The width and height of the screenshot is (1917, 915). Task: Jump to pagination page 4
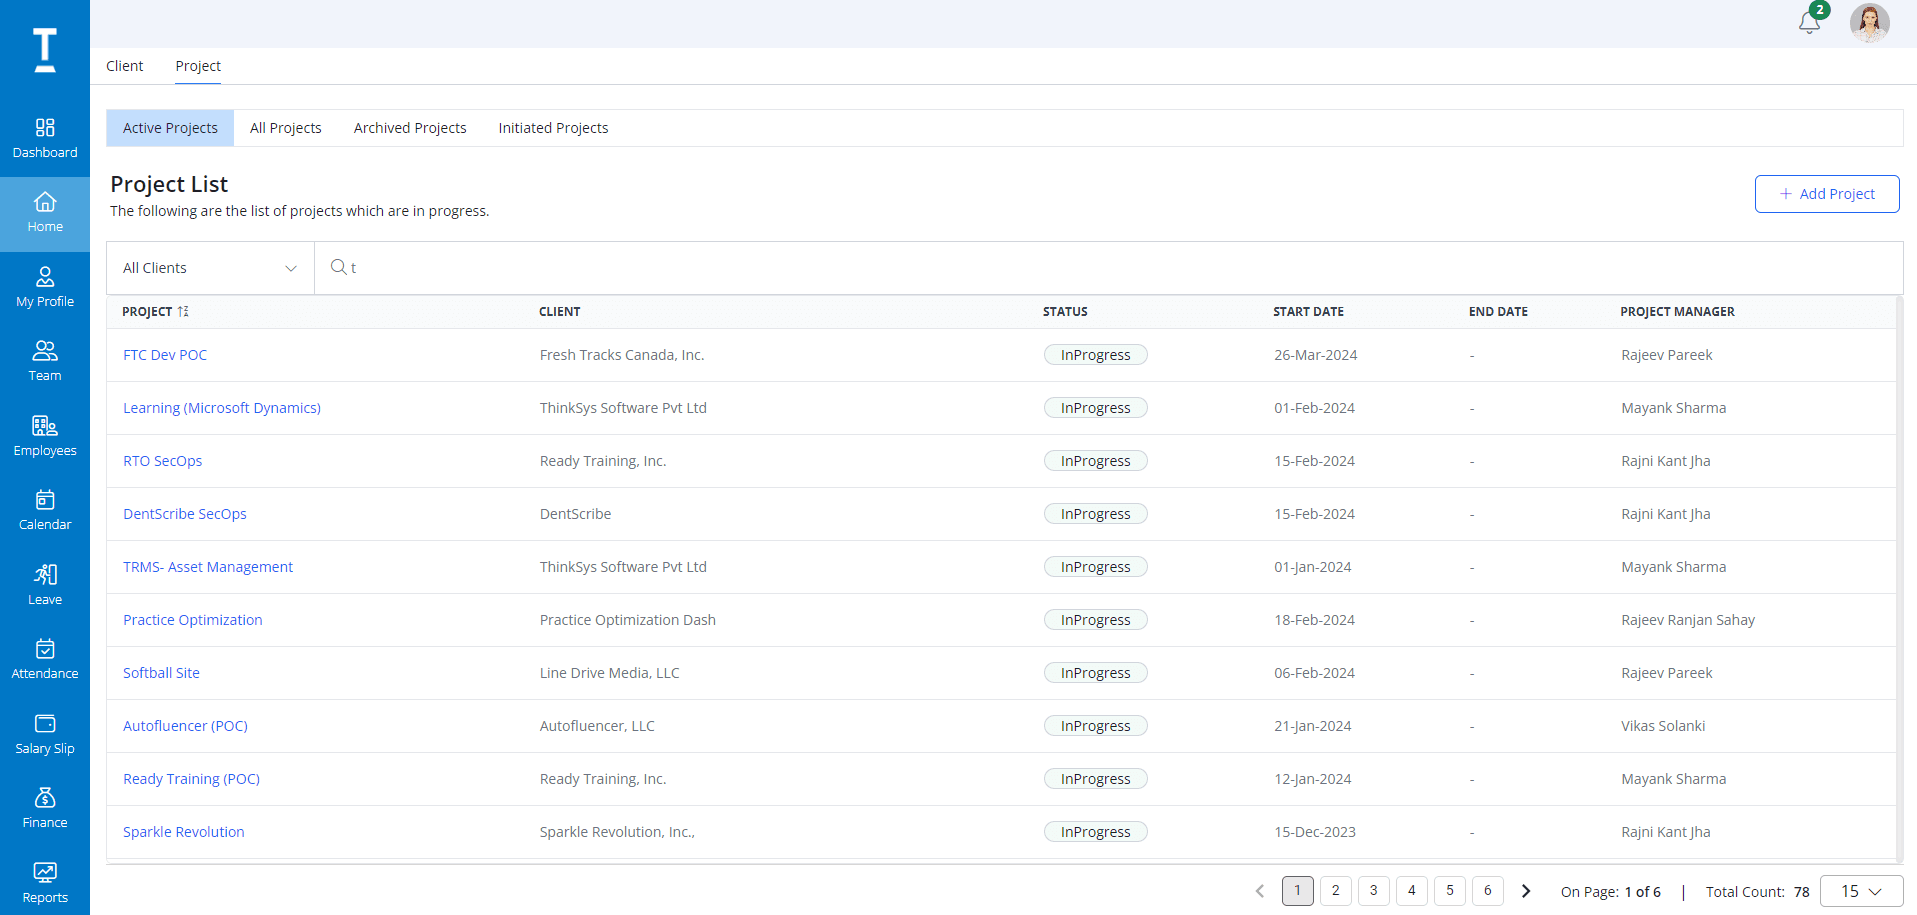(x=1412, y=891)
